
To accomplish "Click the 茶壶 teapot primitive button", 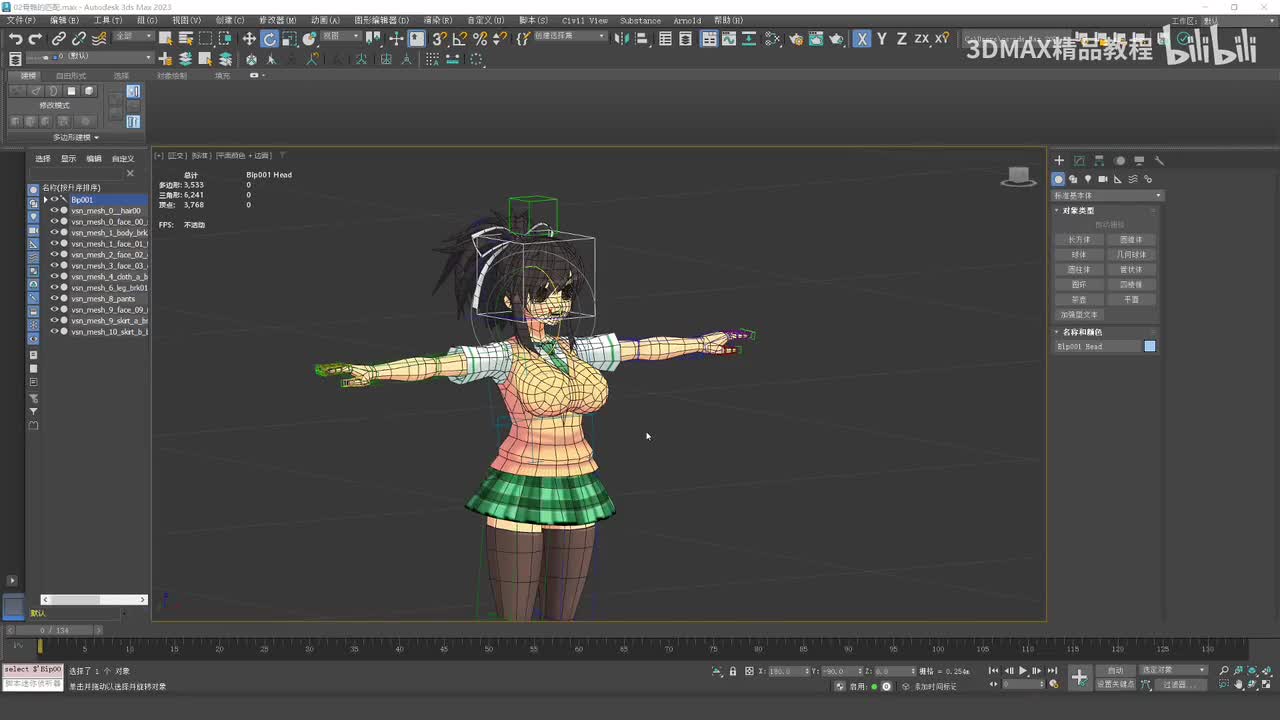I will tap(1079, 300).
